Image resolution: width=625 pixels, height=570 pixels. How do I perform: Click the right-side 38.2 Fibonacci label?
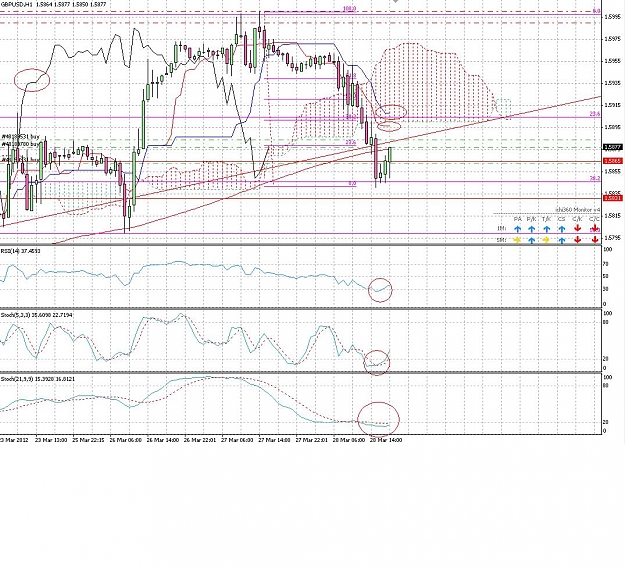(595, 179)
